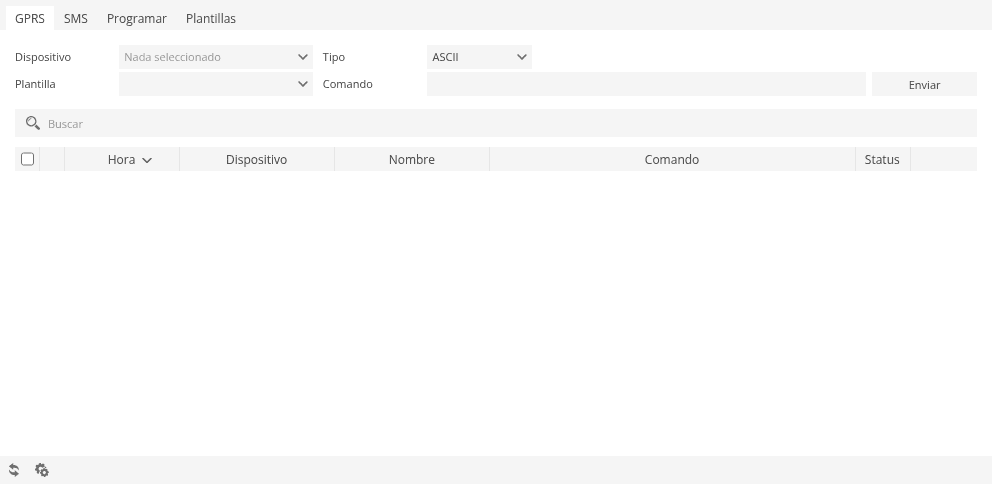The width and height of the screenshot is (992, 484).
Task: Click the refresh arrows icon in bottom bar
Action: 14,470
